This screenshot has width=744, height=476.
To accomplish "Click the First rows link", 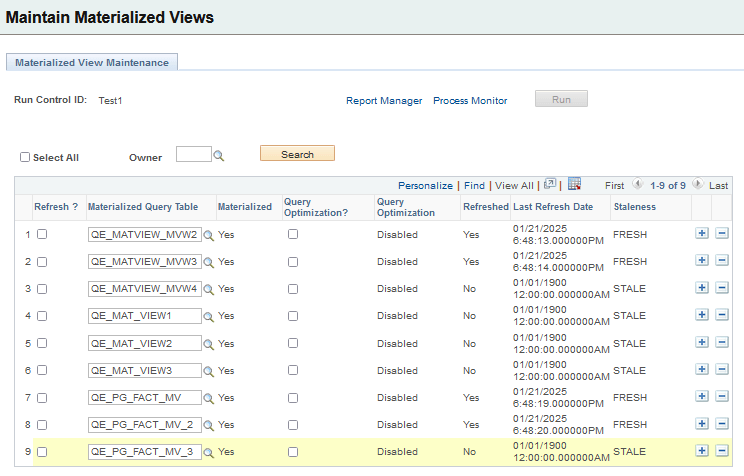I will pyautogui.click(x=614, y=186).
